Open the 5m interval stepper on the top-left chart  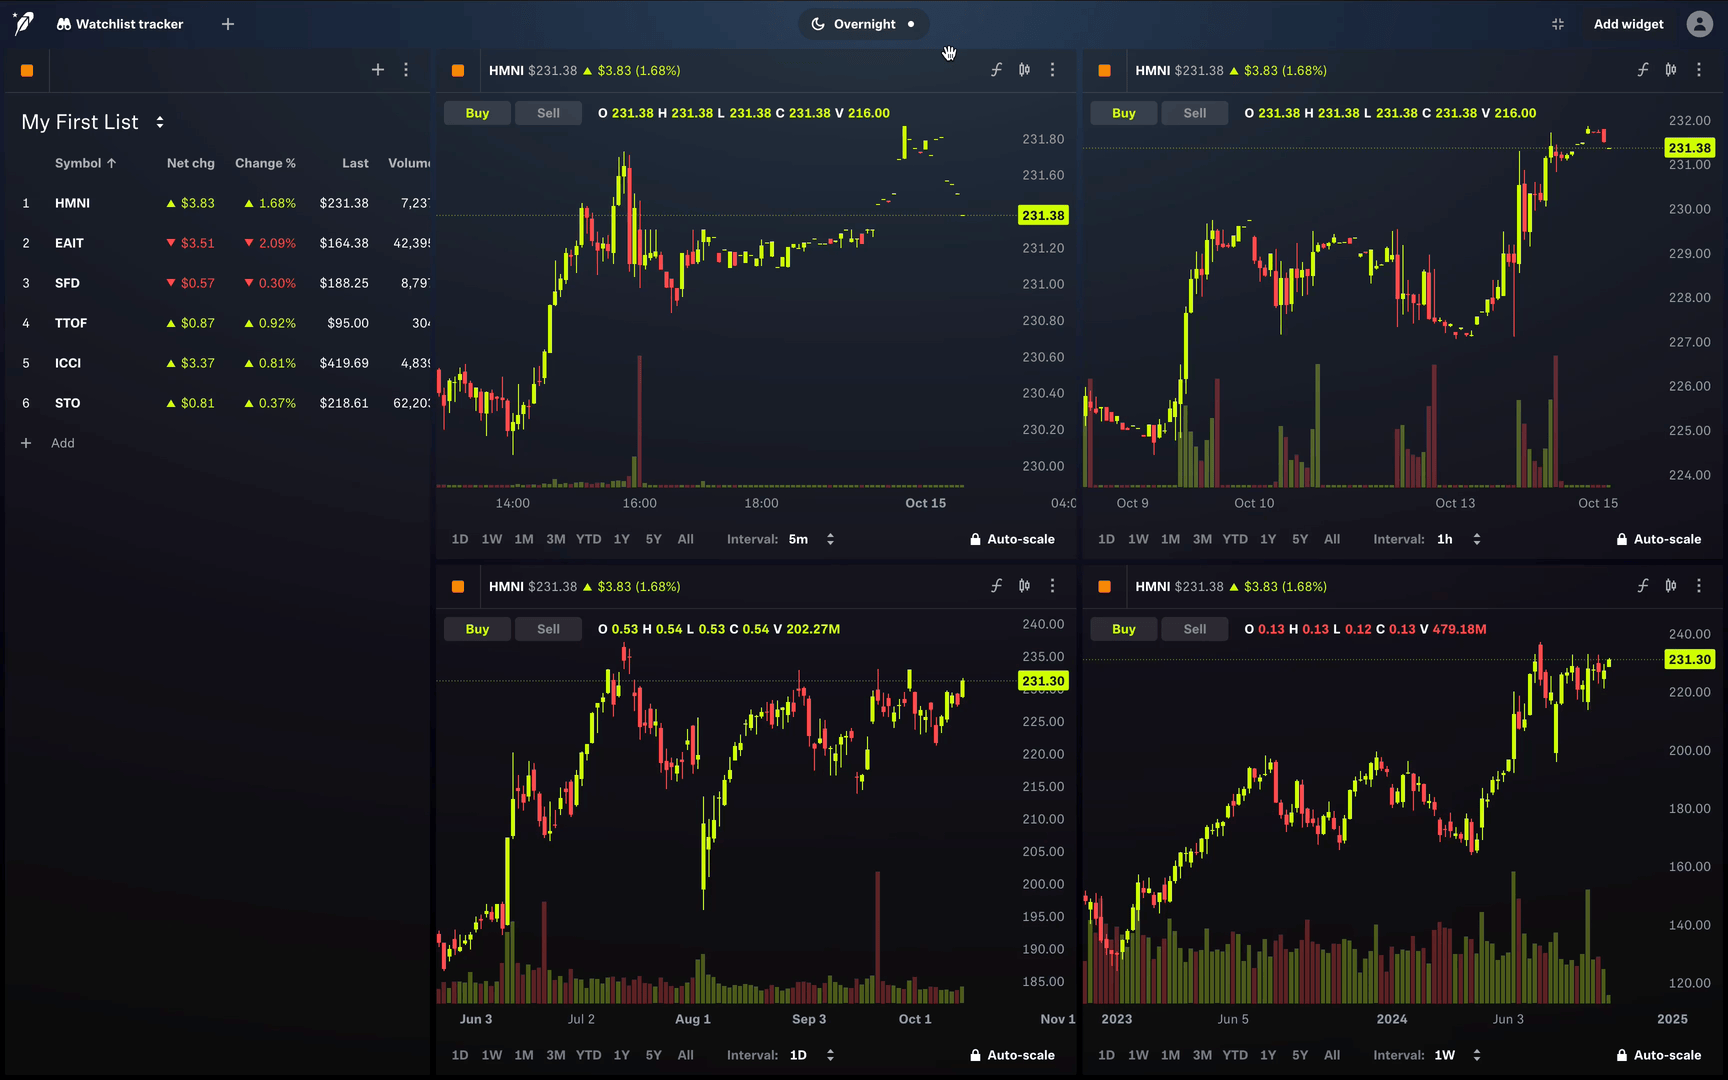pos(829,538)
